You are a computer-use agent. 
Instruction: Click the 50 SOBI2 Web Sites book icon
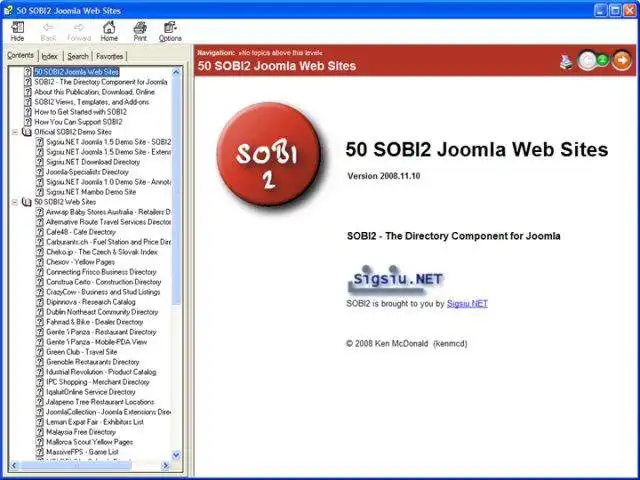(27, 202)
